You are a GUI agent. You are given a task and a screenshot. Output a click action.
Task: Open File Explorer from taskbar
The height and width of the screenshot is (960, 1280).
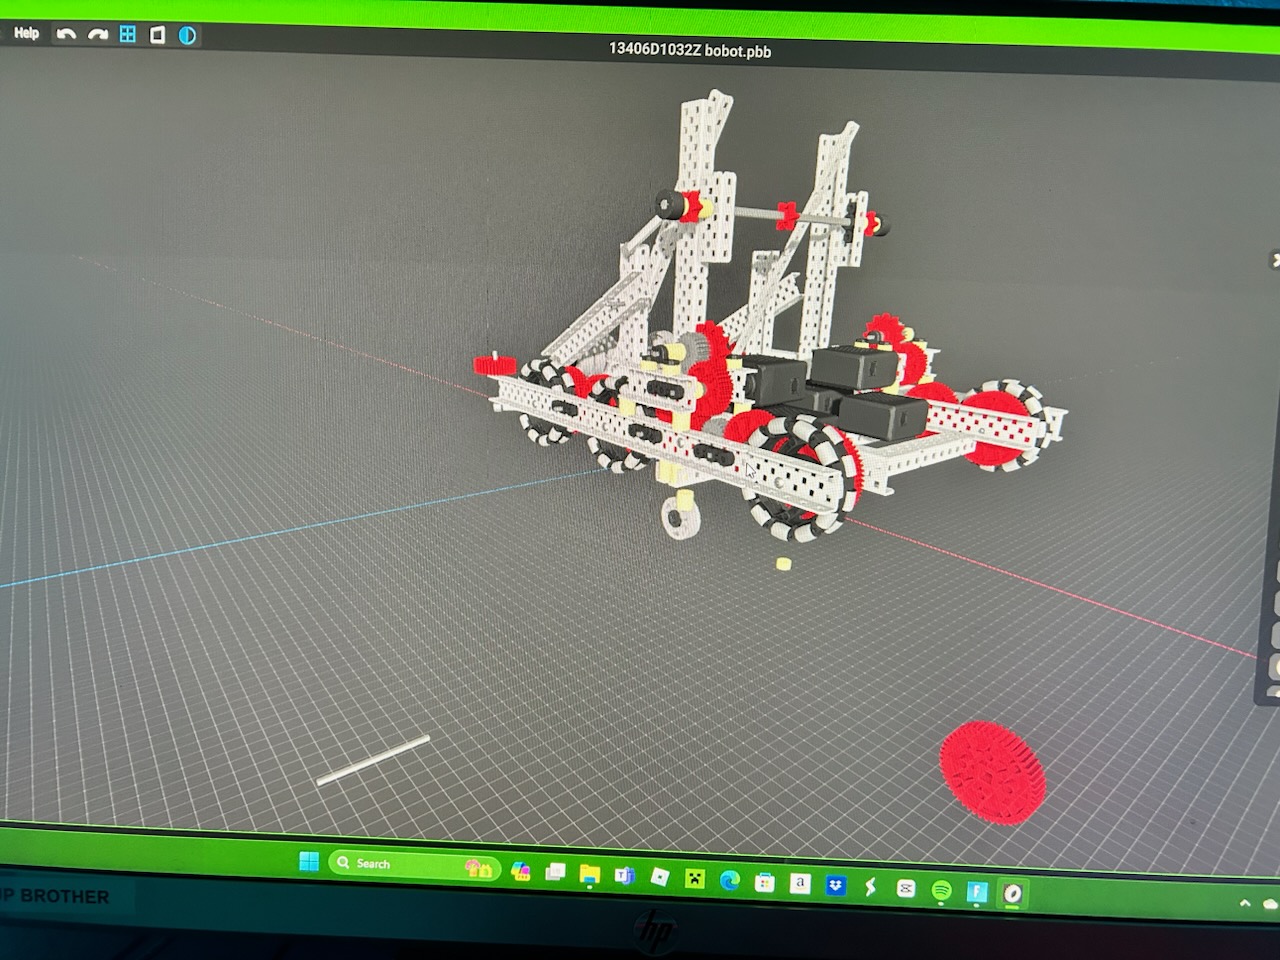[x=589, y=875]
